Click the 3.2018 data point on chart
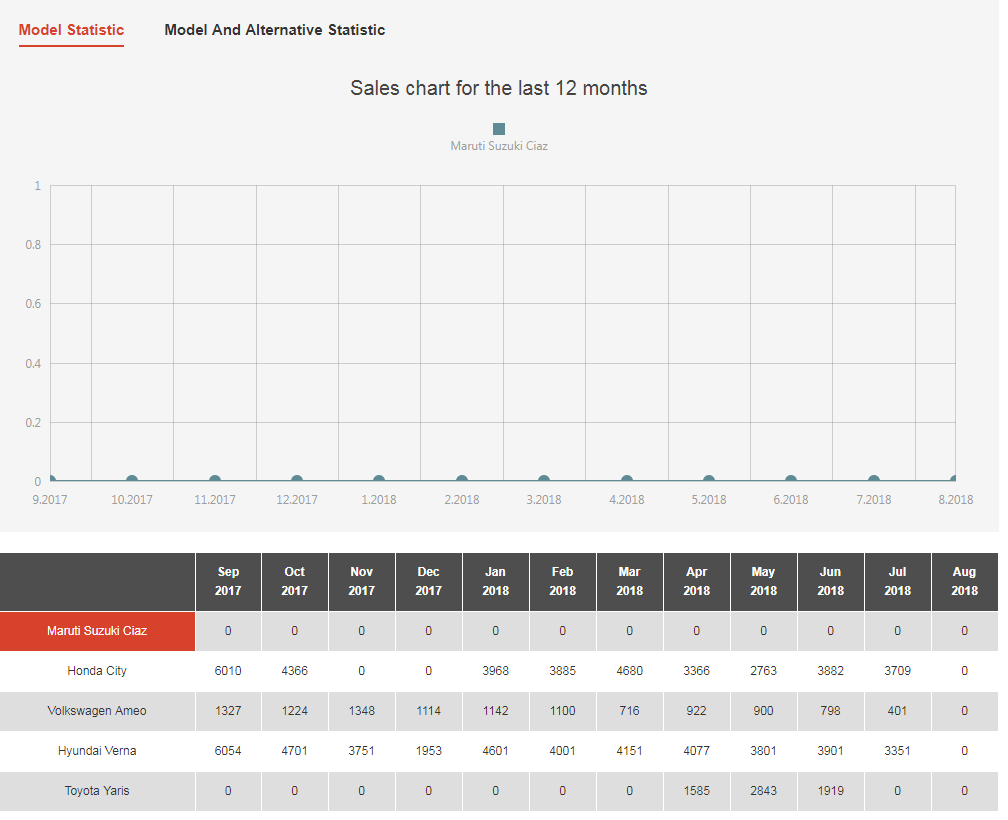Viewport: 1008px width, 820px height. coord(544,480)
